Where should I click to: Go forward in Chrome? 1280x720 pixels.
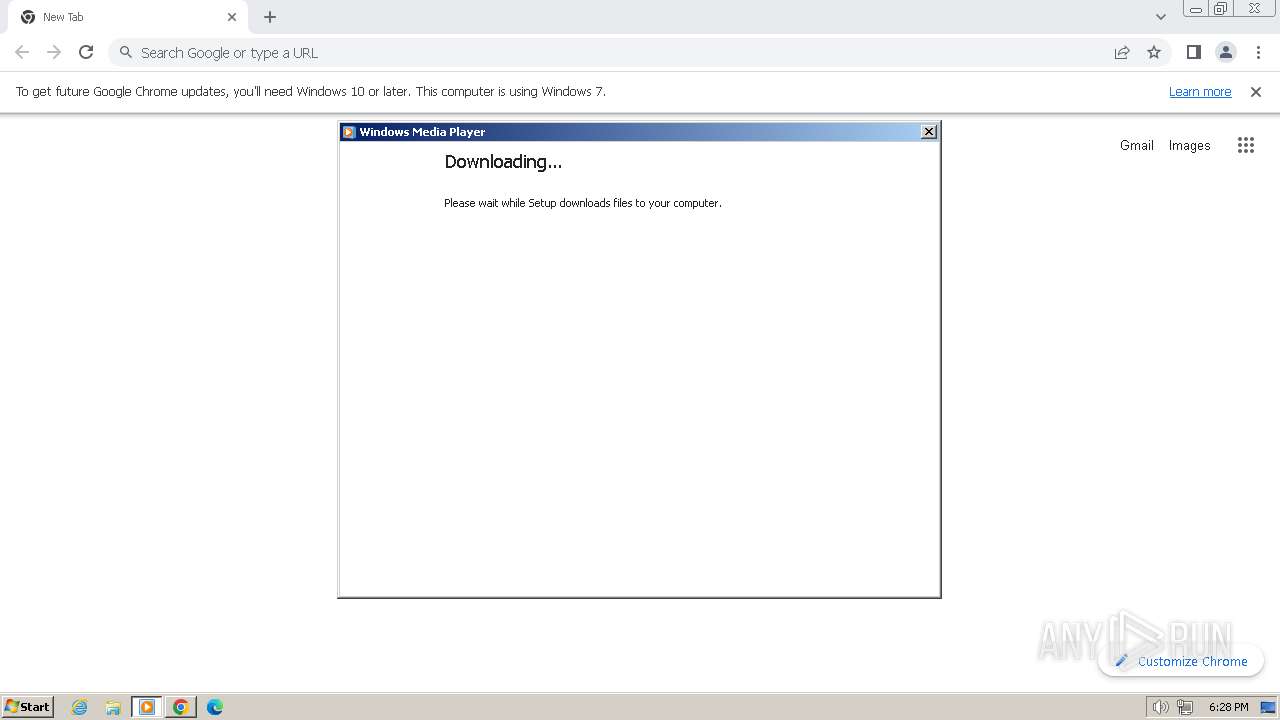(54, 52)
